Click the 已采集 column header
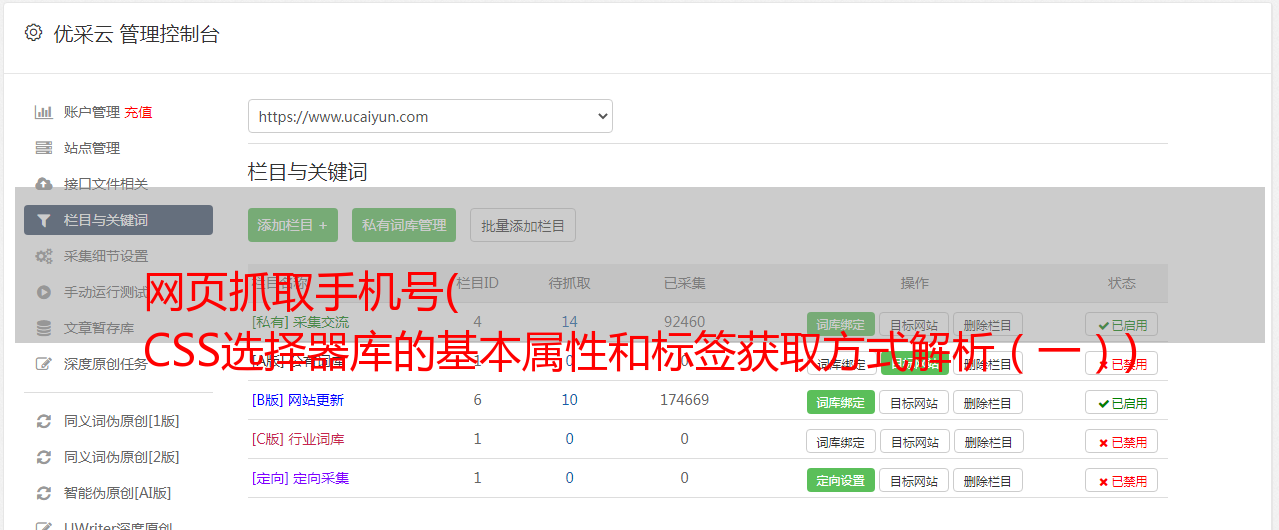Viewport: 1279px width, 530px height. coord(685,283)
